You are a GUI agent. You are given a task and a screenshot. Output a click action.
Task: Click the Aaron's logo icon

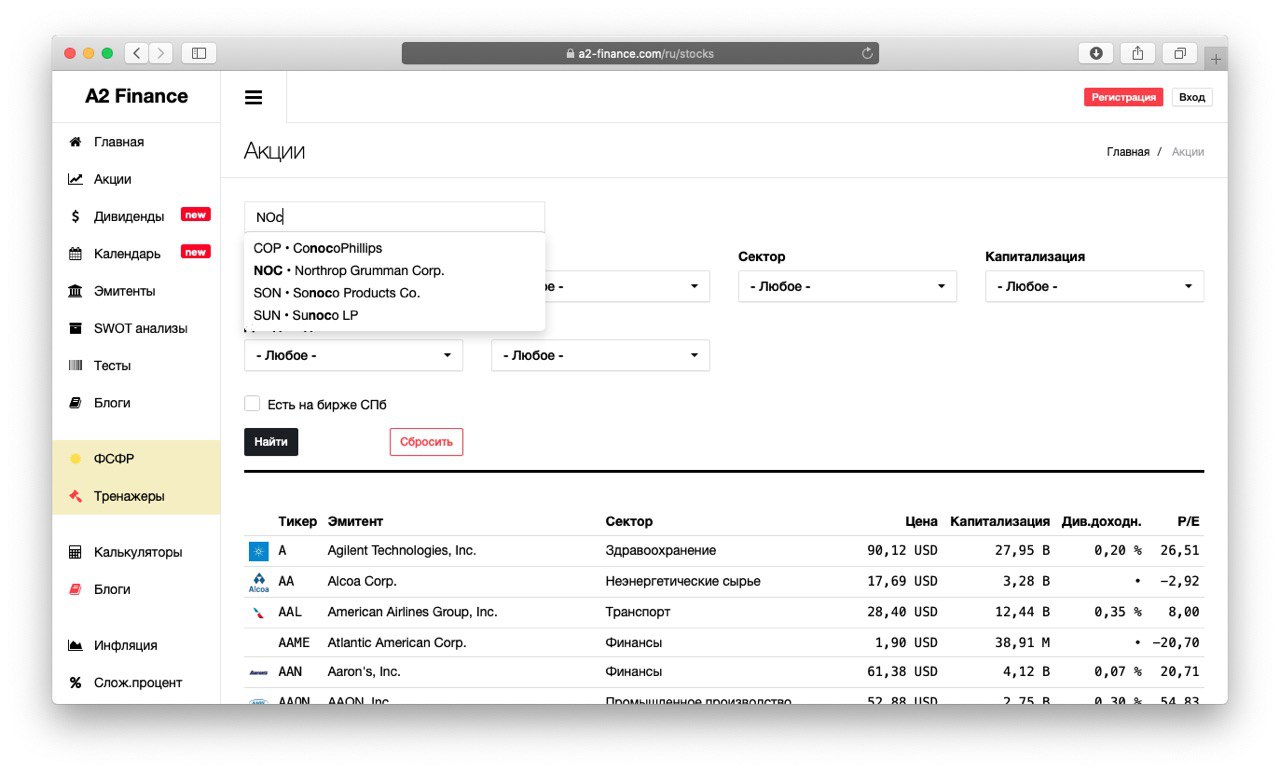click(x=259, y=672)
